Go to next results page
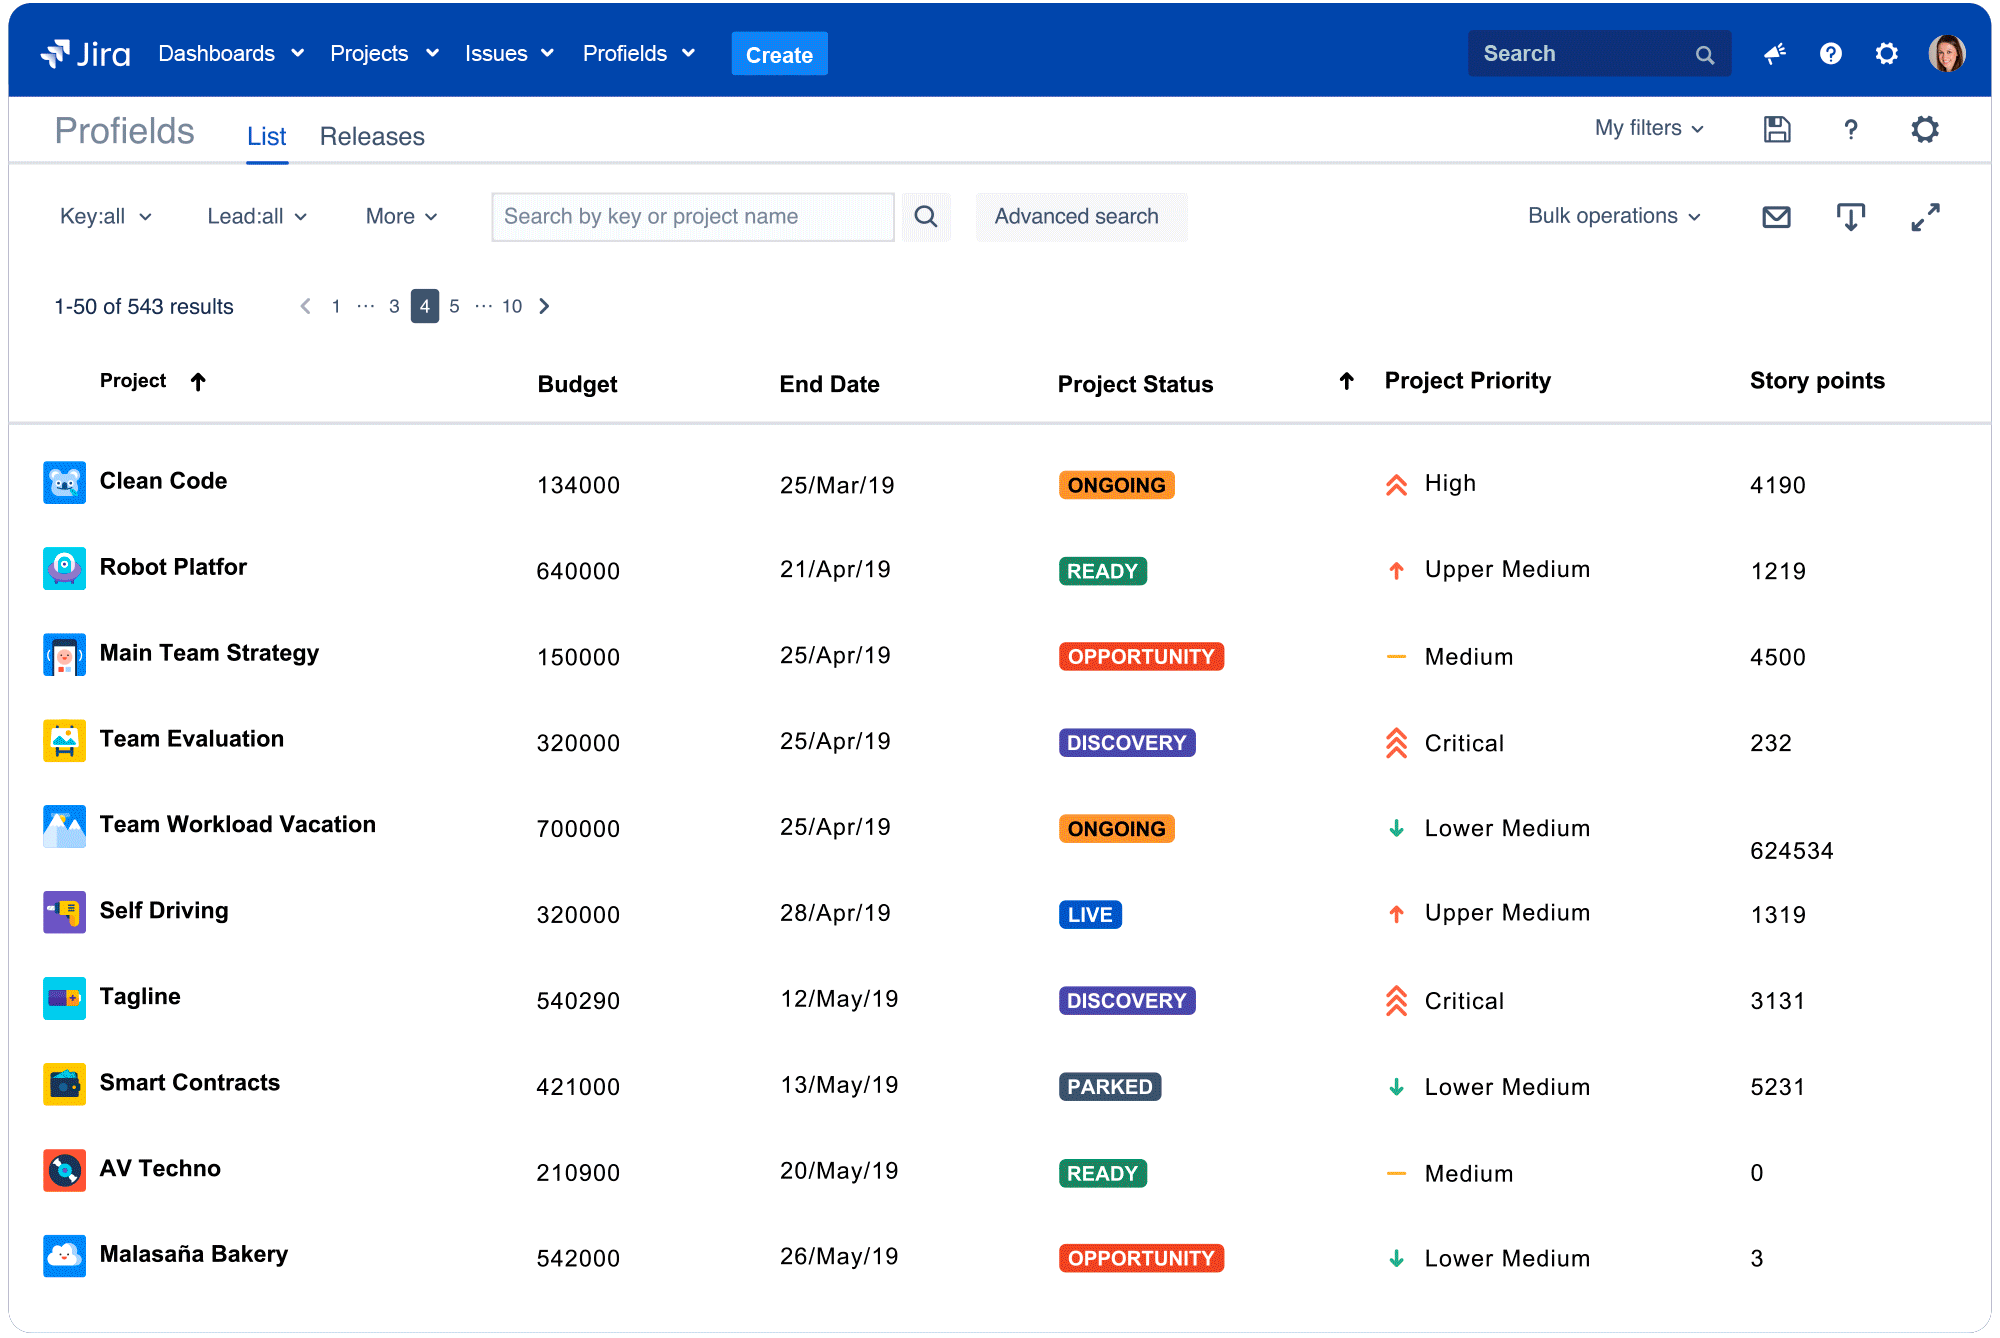This screenshot has width=2000, height=1338. (545, 306)
